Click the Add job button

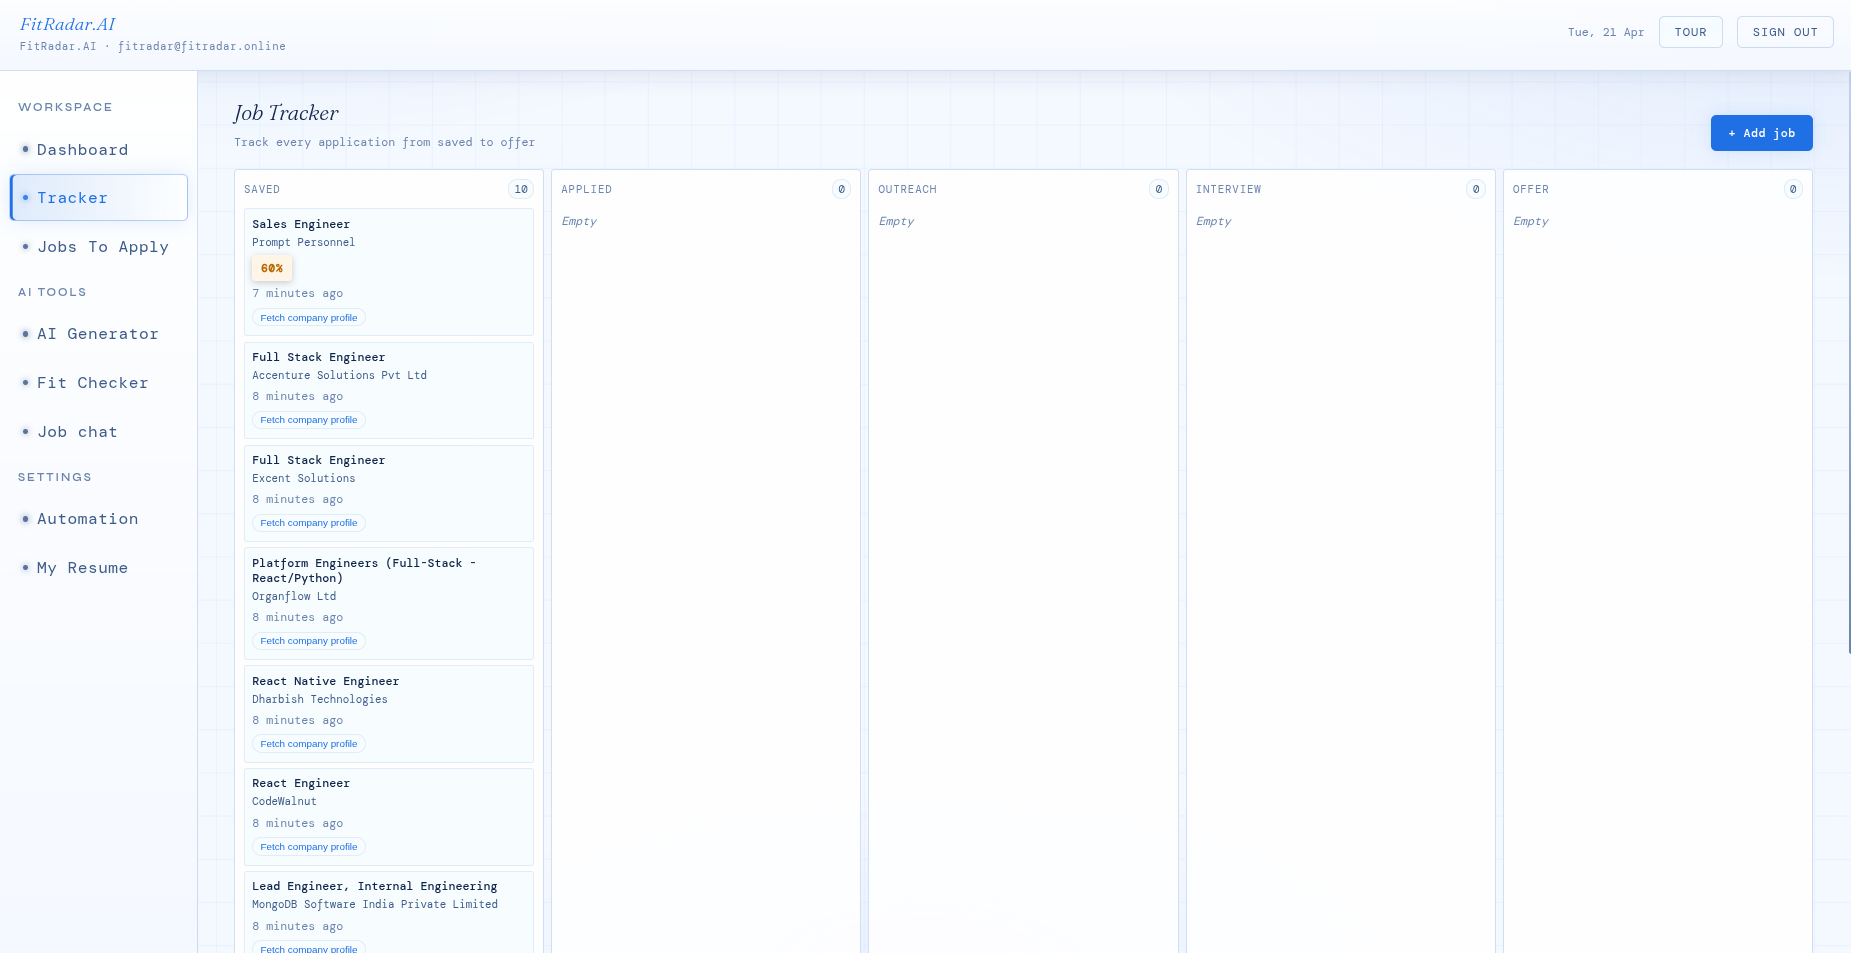1761,133
